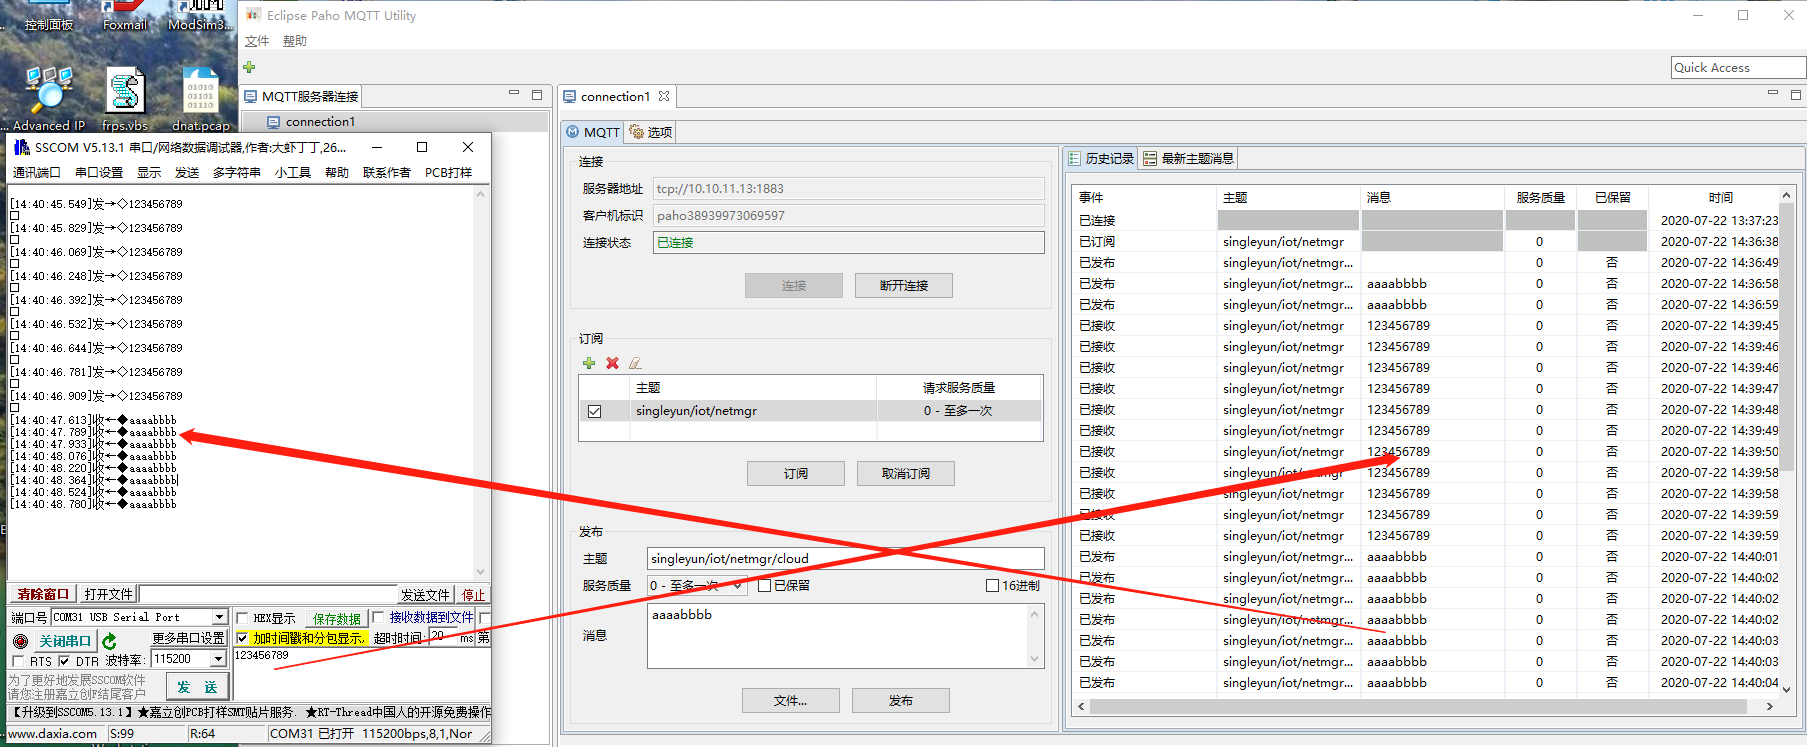The image size is (1807, 747).
Task: Enable the HEX显示 checkbox
Action: pos(242,618)
